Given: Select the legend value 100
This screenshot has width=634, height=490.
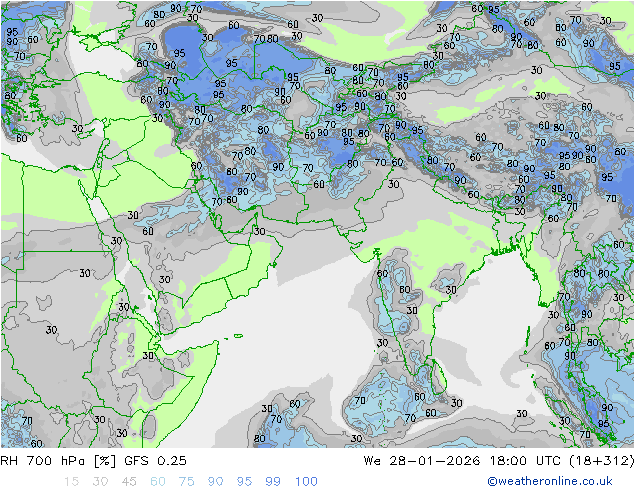Looking at the screenshot, I should coord(306,481).
